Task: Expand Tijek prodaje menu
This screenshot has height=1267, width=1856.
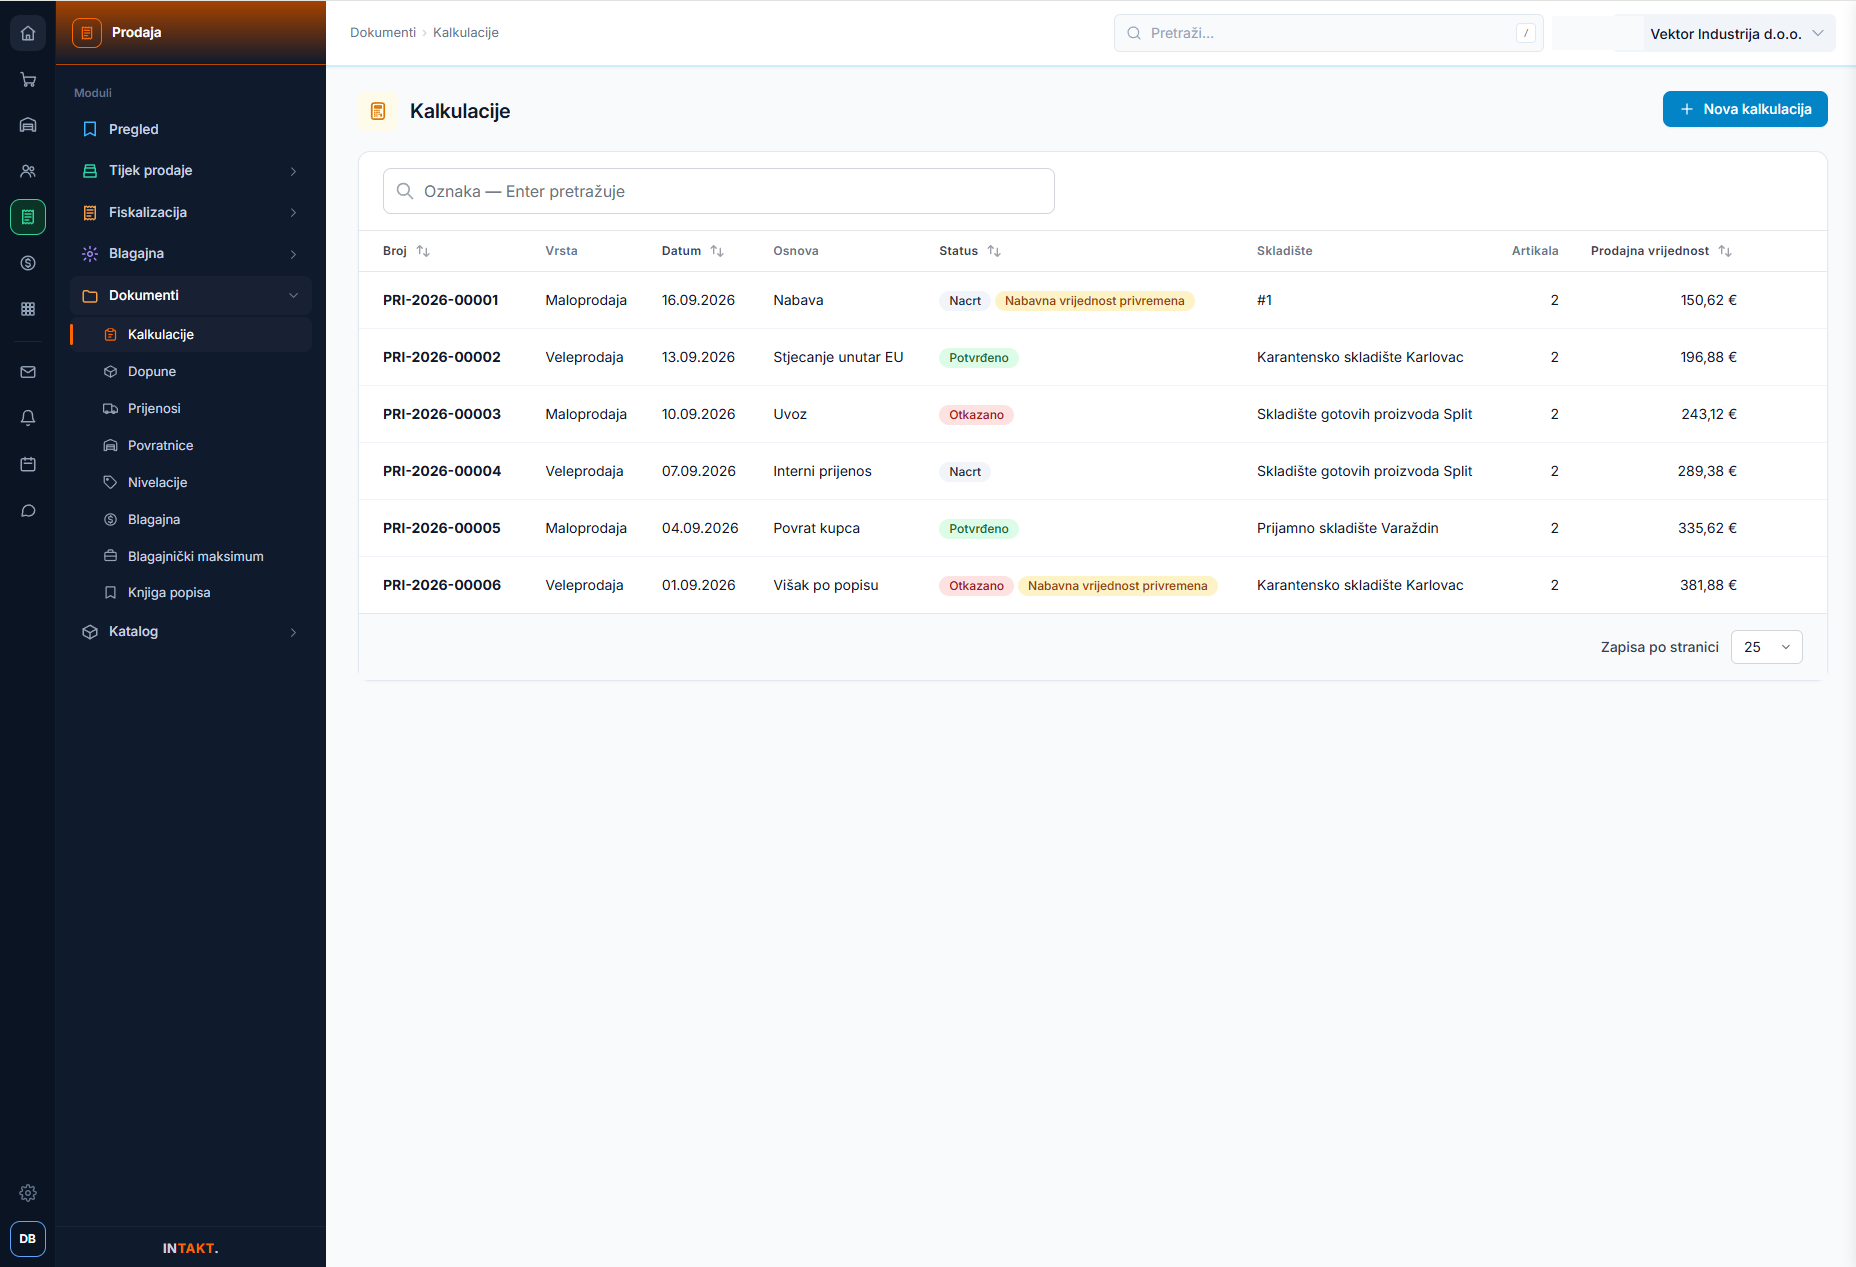Action: click(x=190, y=171)
